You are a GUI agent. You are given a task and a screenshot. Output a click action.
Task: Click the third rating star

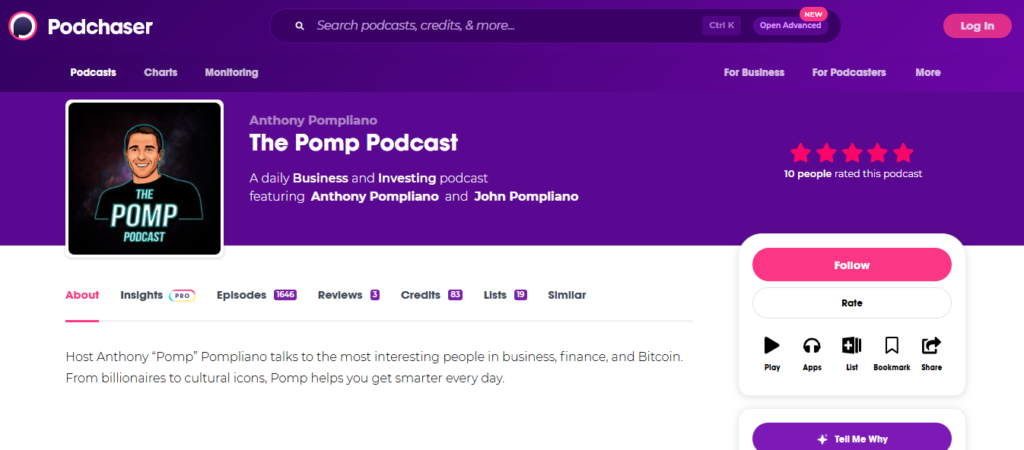(852, 153)
